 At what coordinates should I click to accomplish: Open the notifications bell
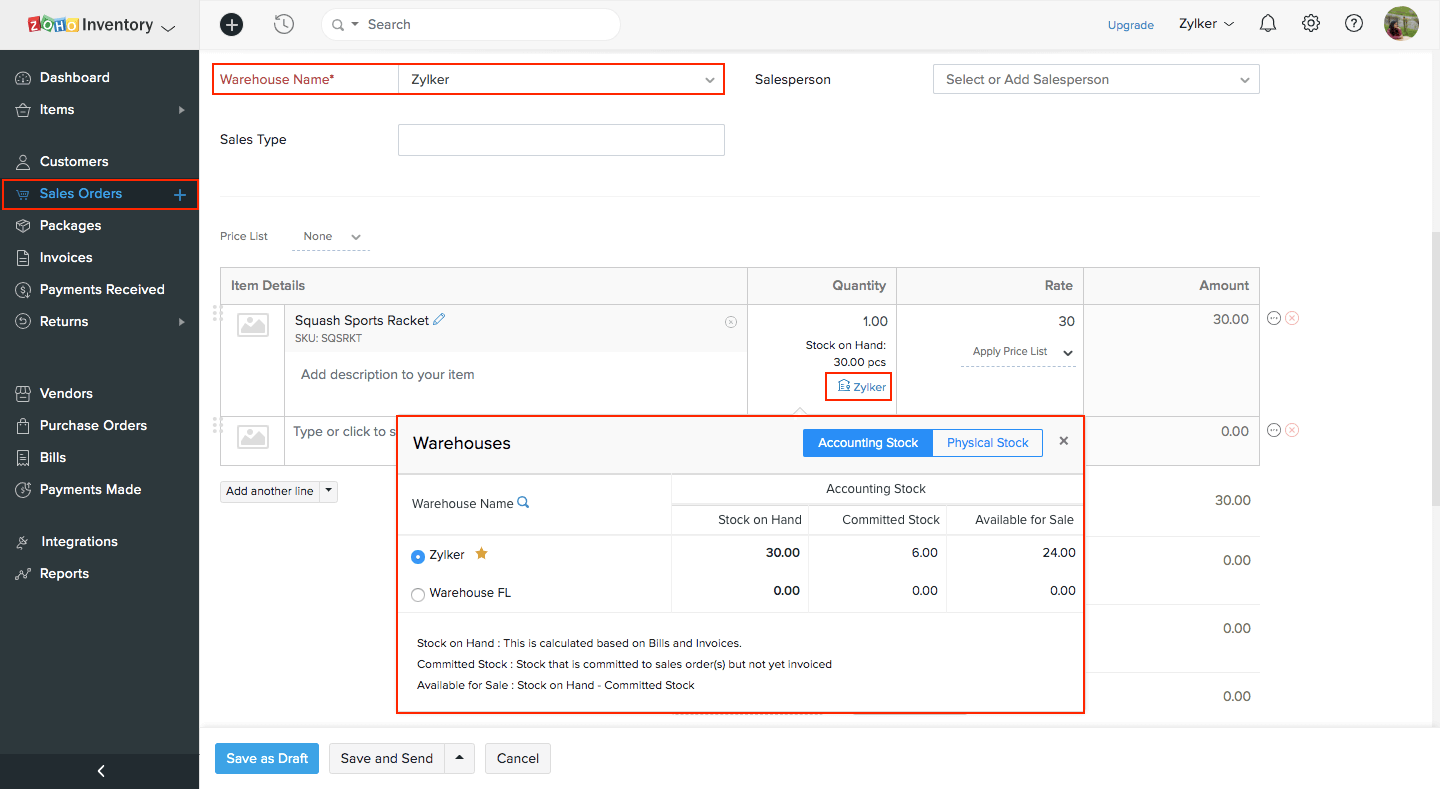pos(1268,24)
